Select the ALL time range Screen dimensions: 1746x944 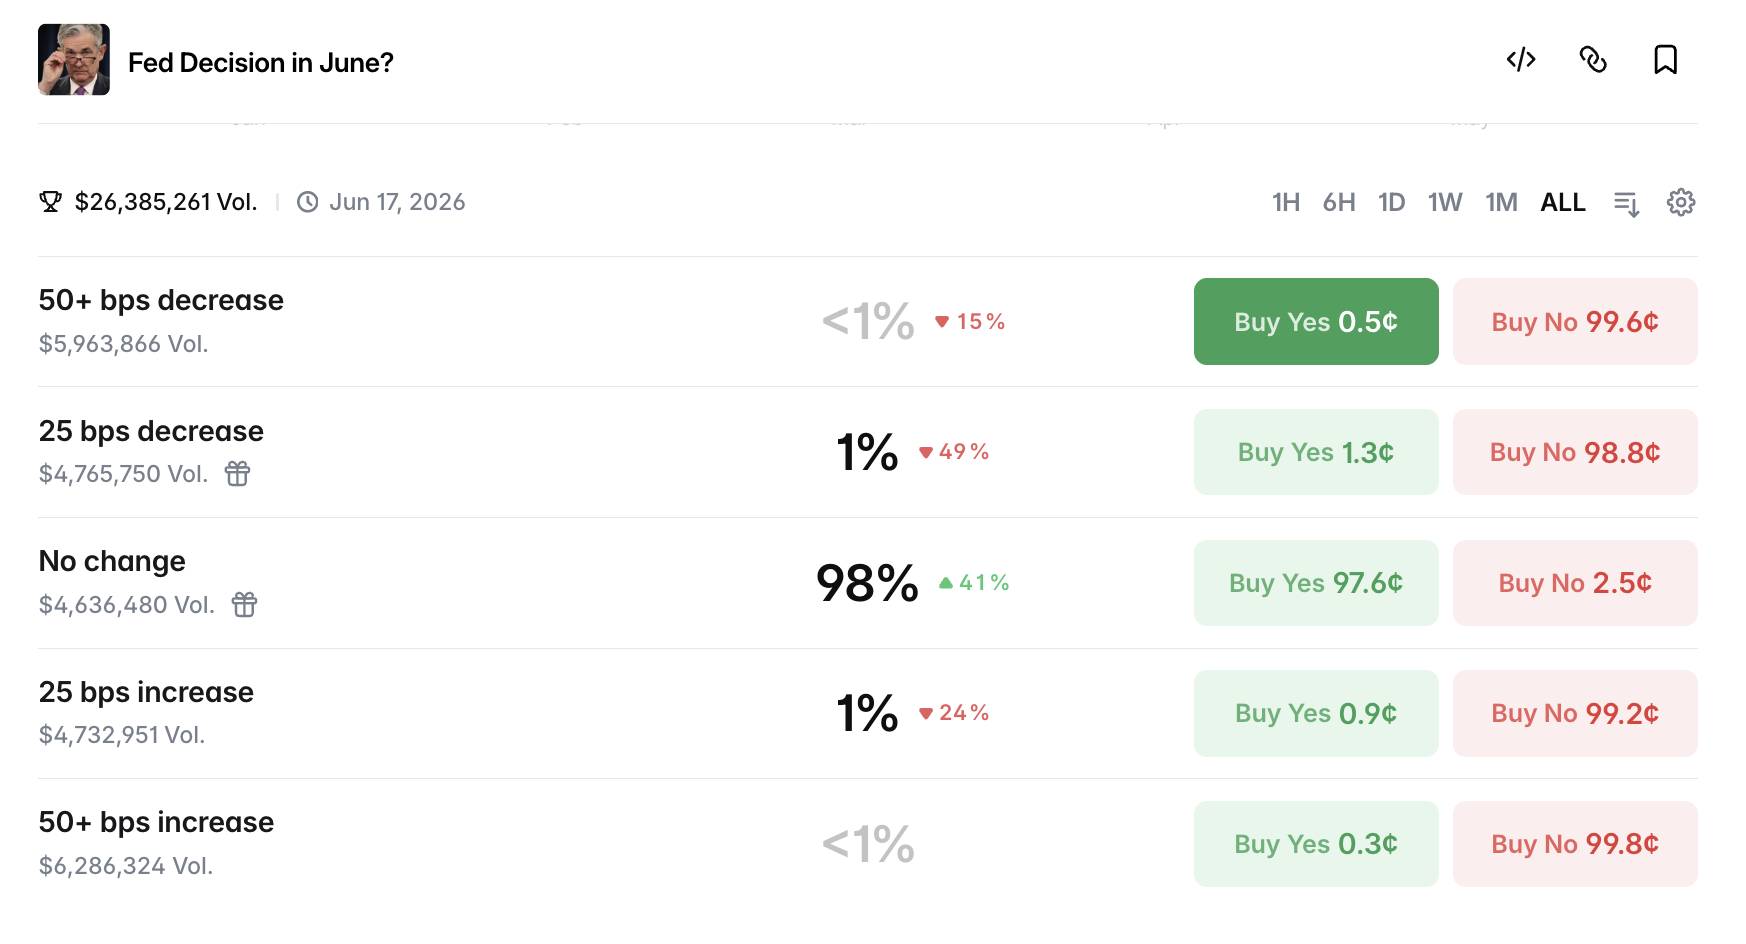point(1563,202)
